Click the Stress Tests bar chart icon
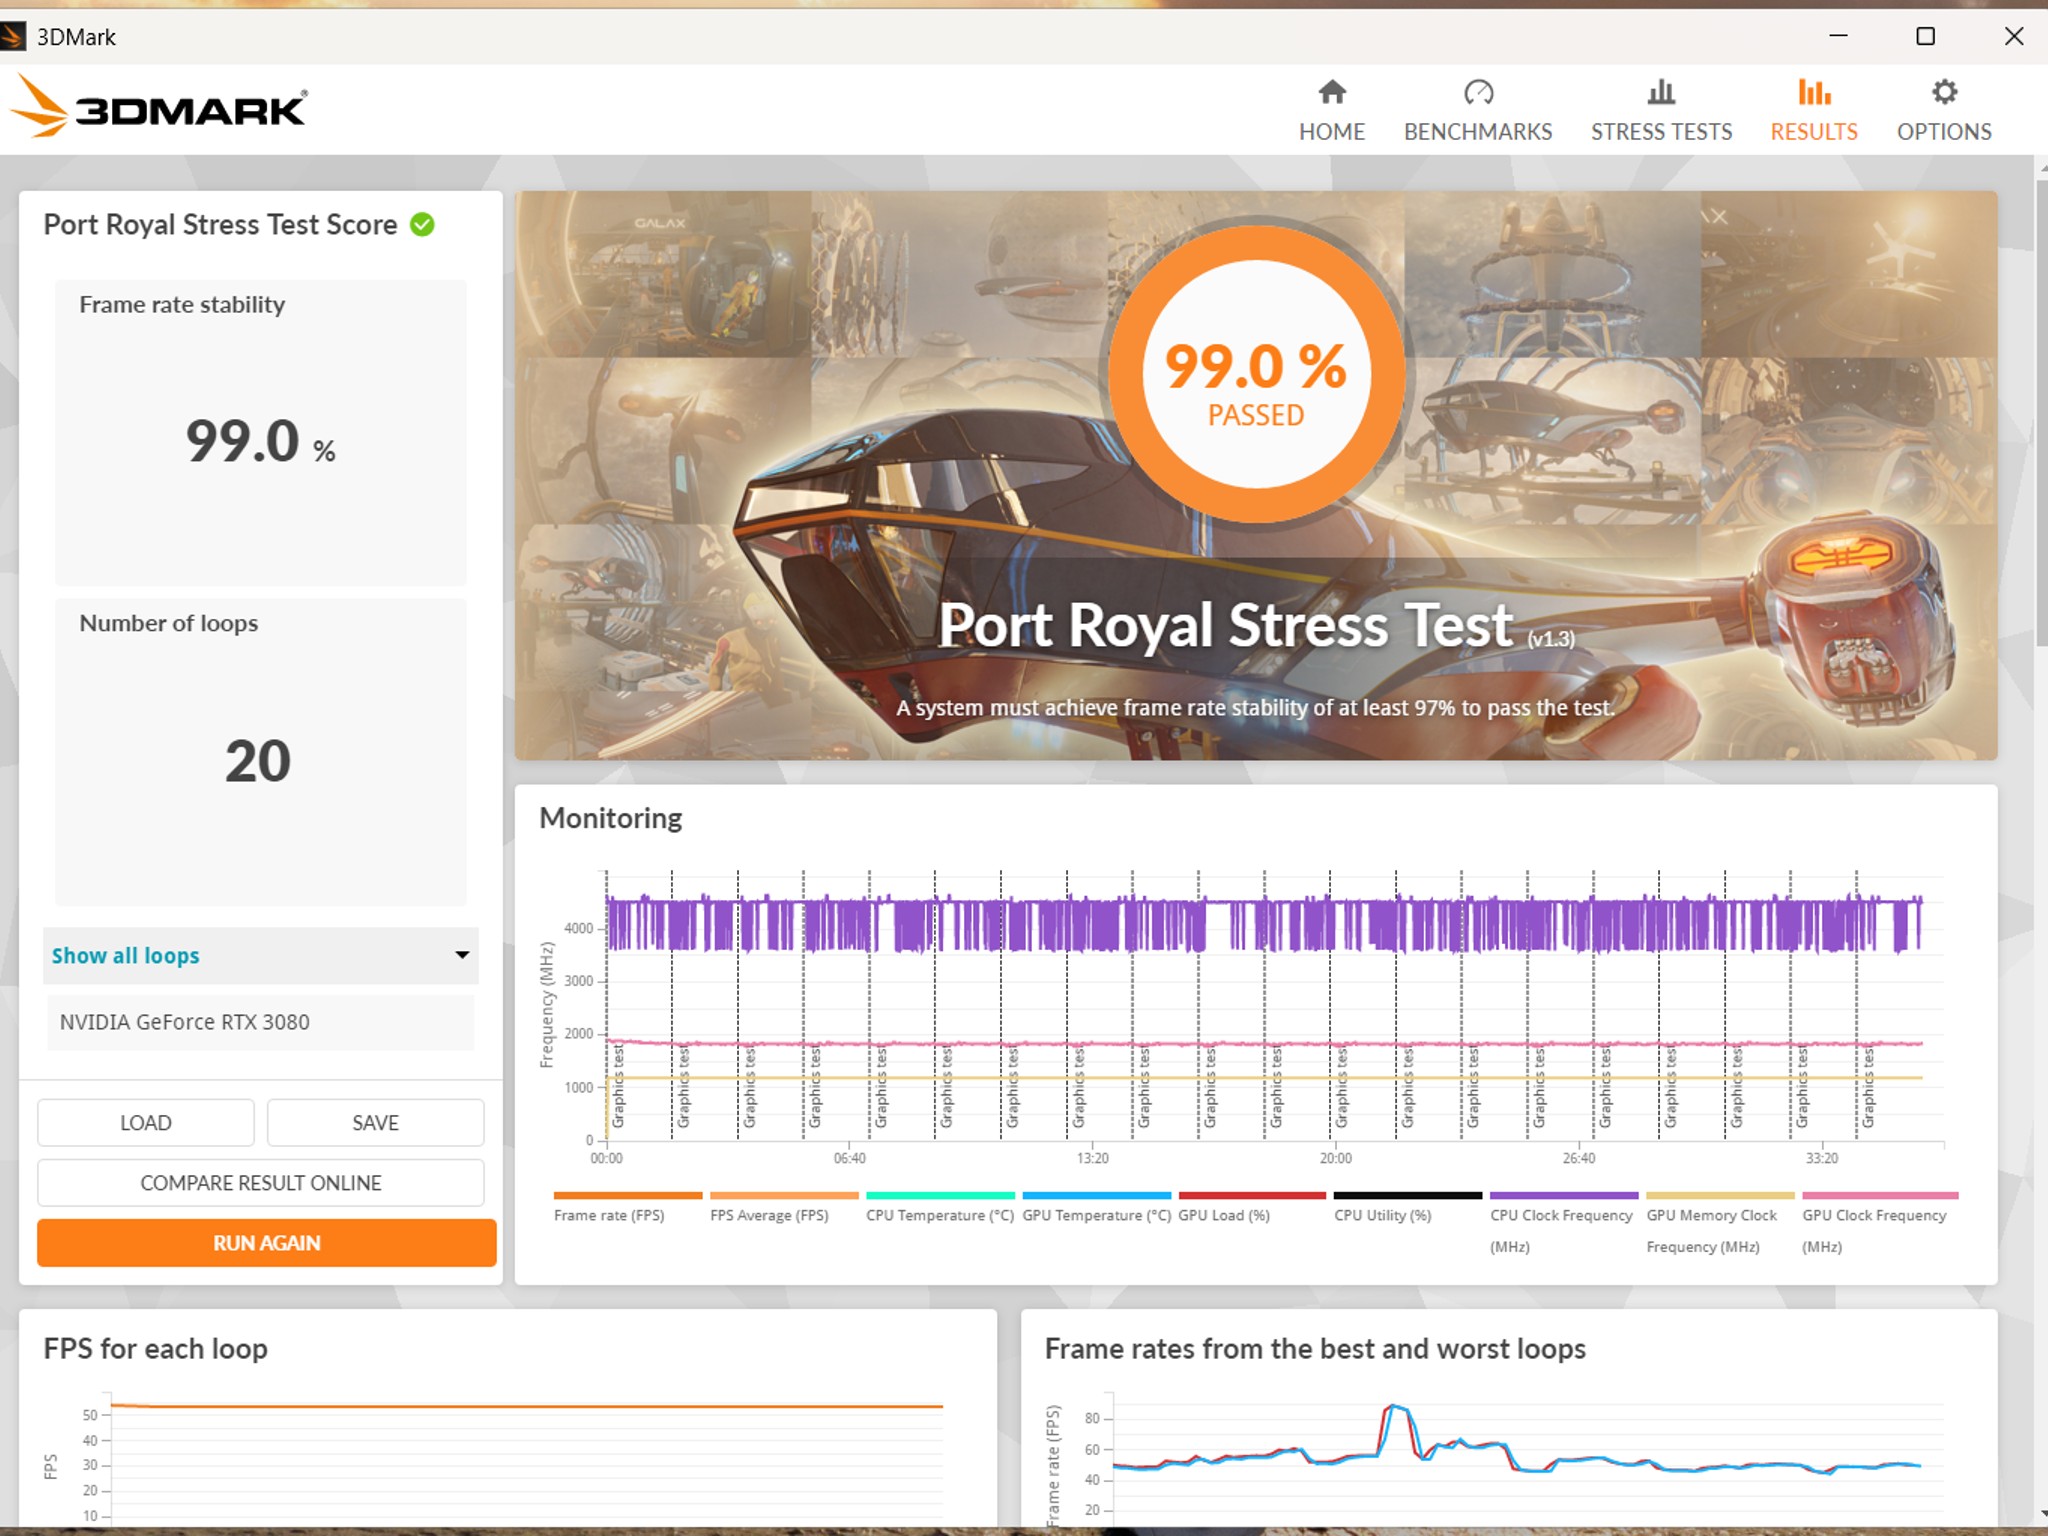 [1661, 92]
